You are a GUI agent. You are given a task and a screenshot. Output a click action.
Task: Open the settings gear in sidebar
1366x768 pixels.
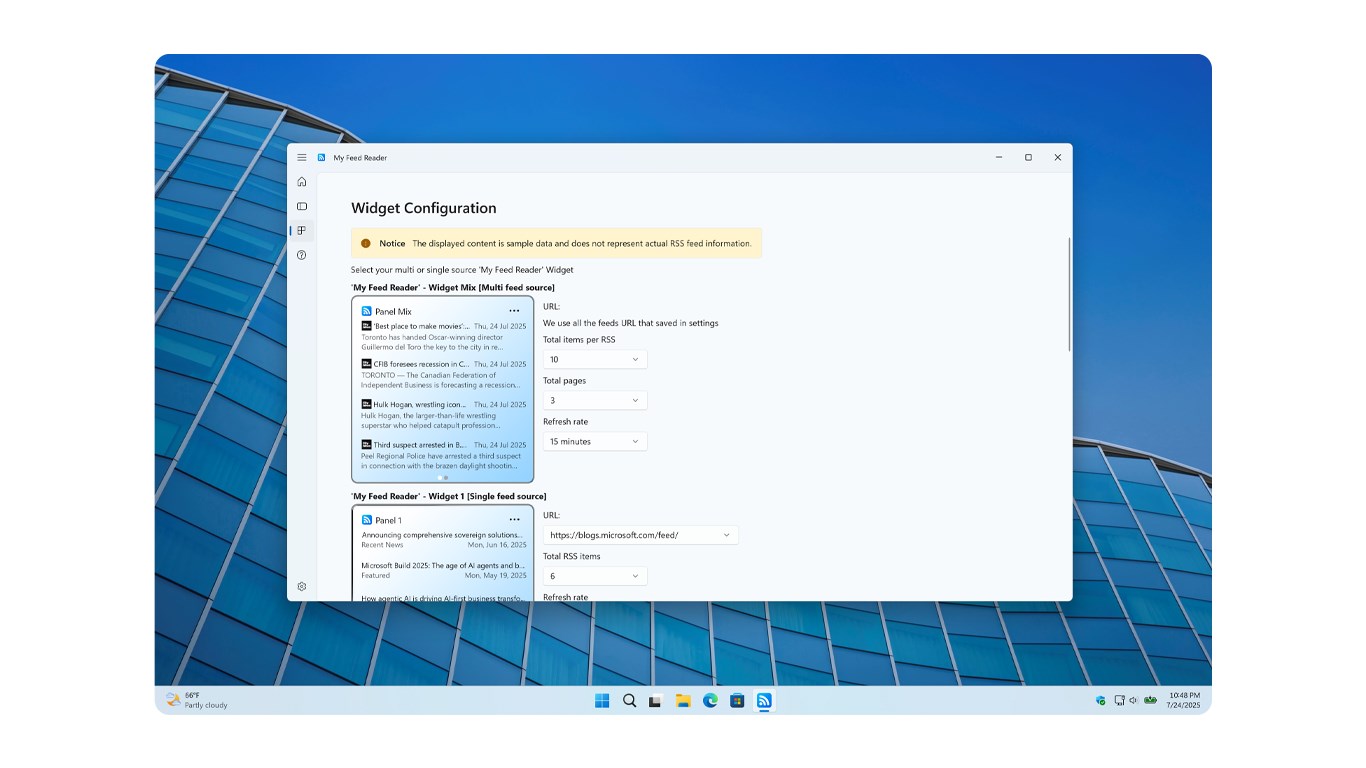click(301, 586)
